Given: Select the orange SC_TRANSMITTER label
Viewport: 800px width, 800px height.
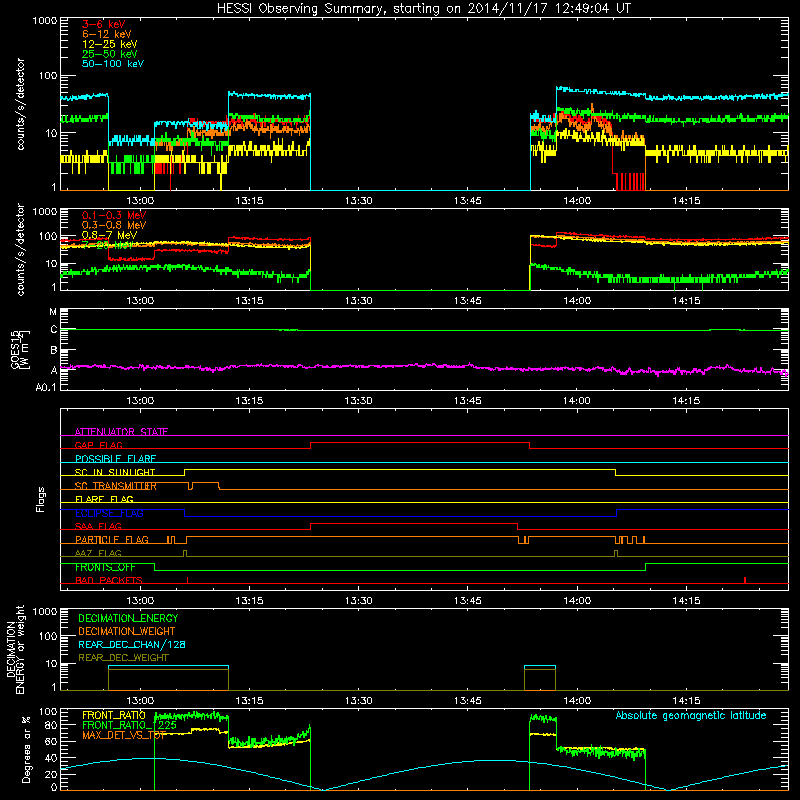Looking at the screenshot, I should 116,486.
